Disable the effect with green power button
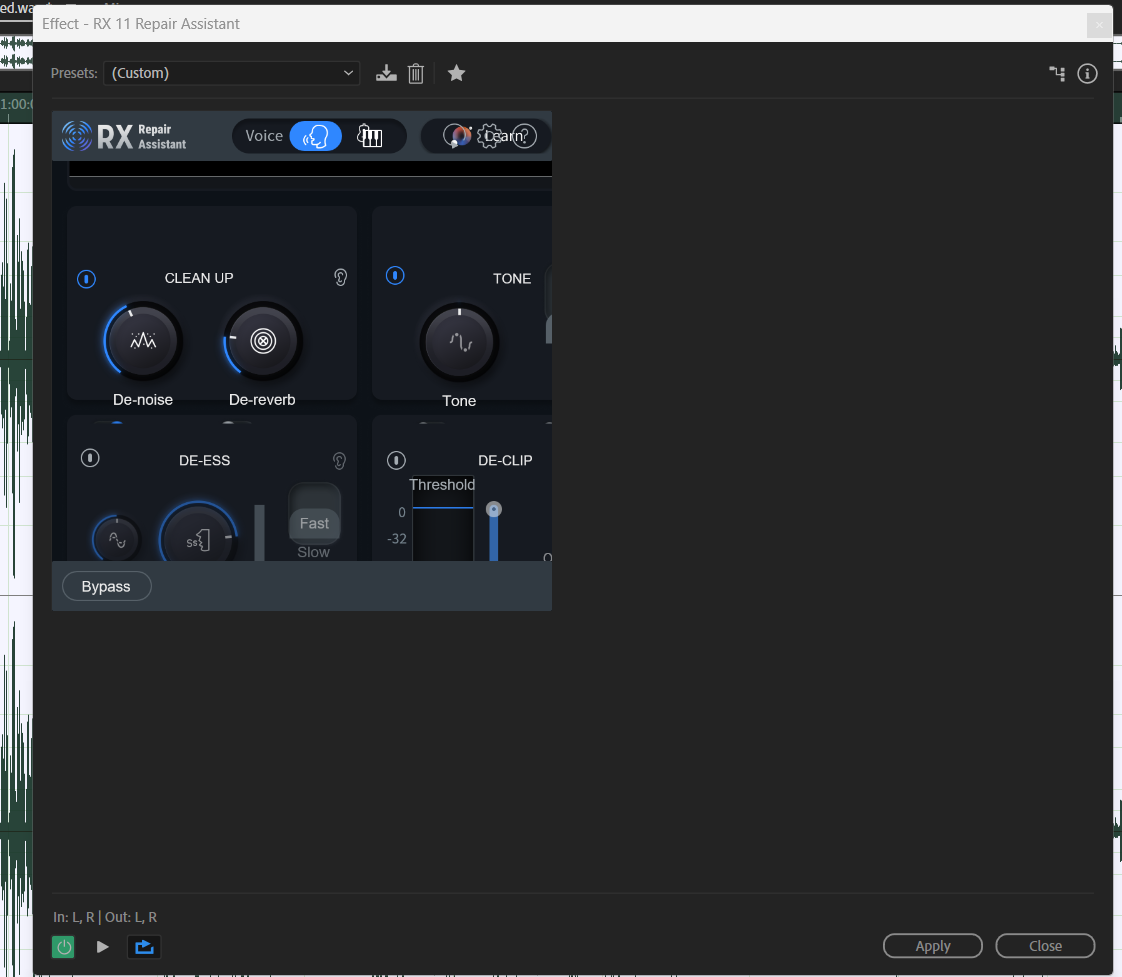1122x977 pixels. coord(62,946)
